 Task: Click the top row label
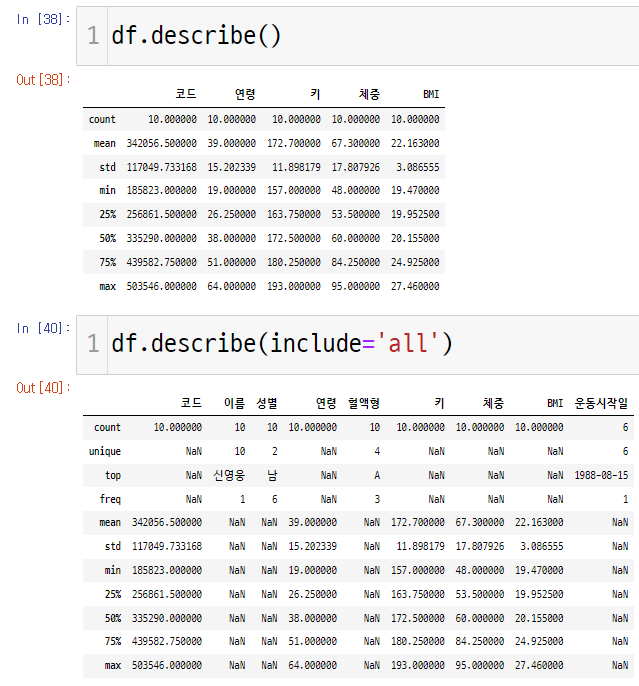(113, 476)
